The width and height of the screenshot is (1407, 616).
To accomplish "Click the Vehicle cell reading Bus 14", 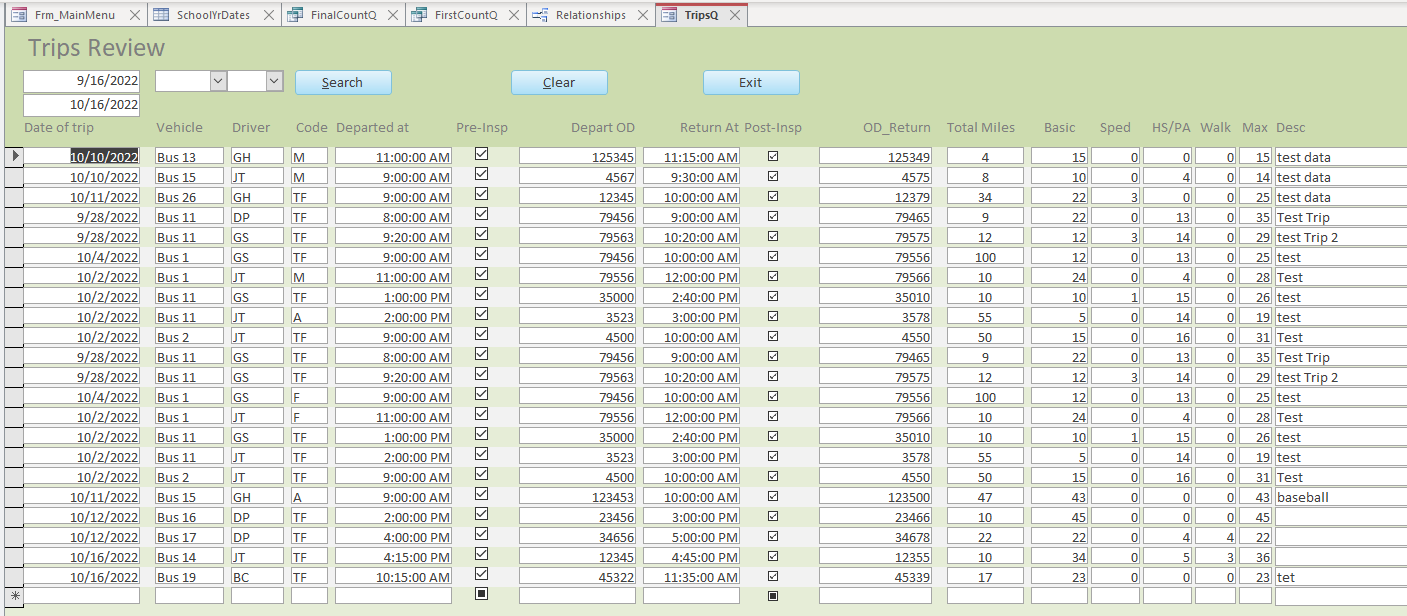I will [x=192, y=556].
